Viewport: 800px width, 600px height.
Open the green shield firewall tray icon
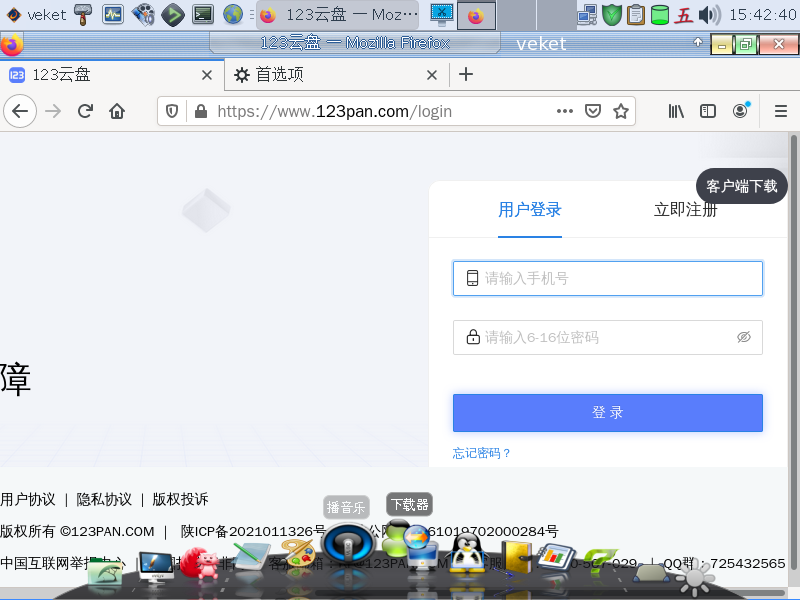tap(612, 15)
